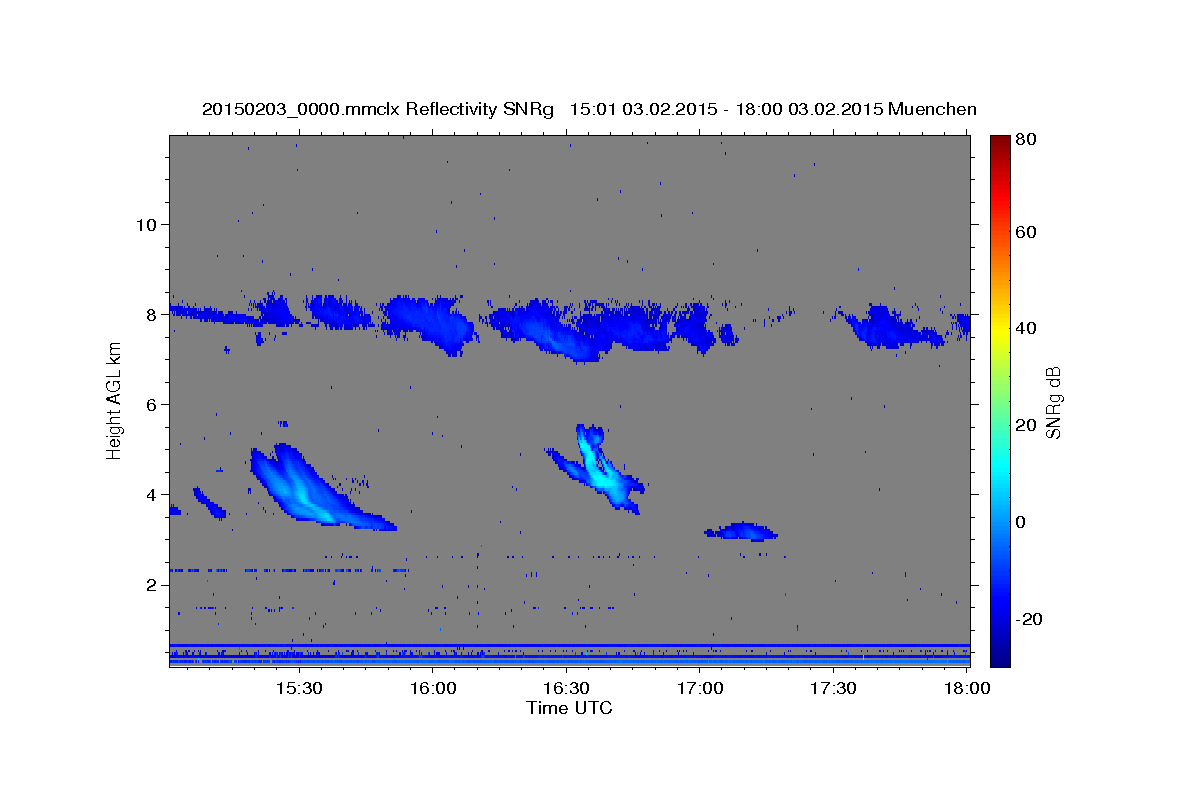Click the height tick label 6

tap(149, 404)
